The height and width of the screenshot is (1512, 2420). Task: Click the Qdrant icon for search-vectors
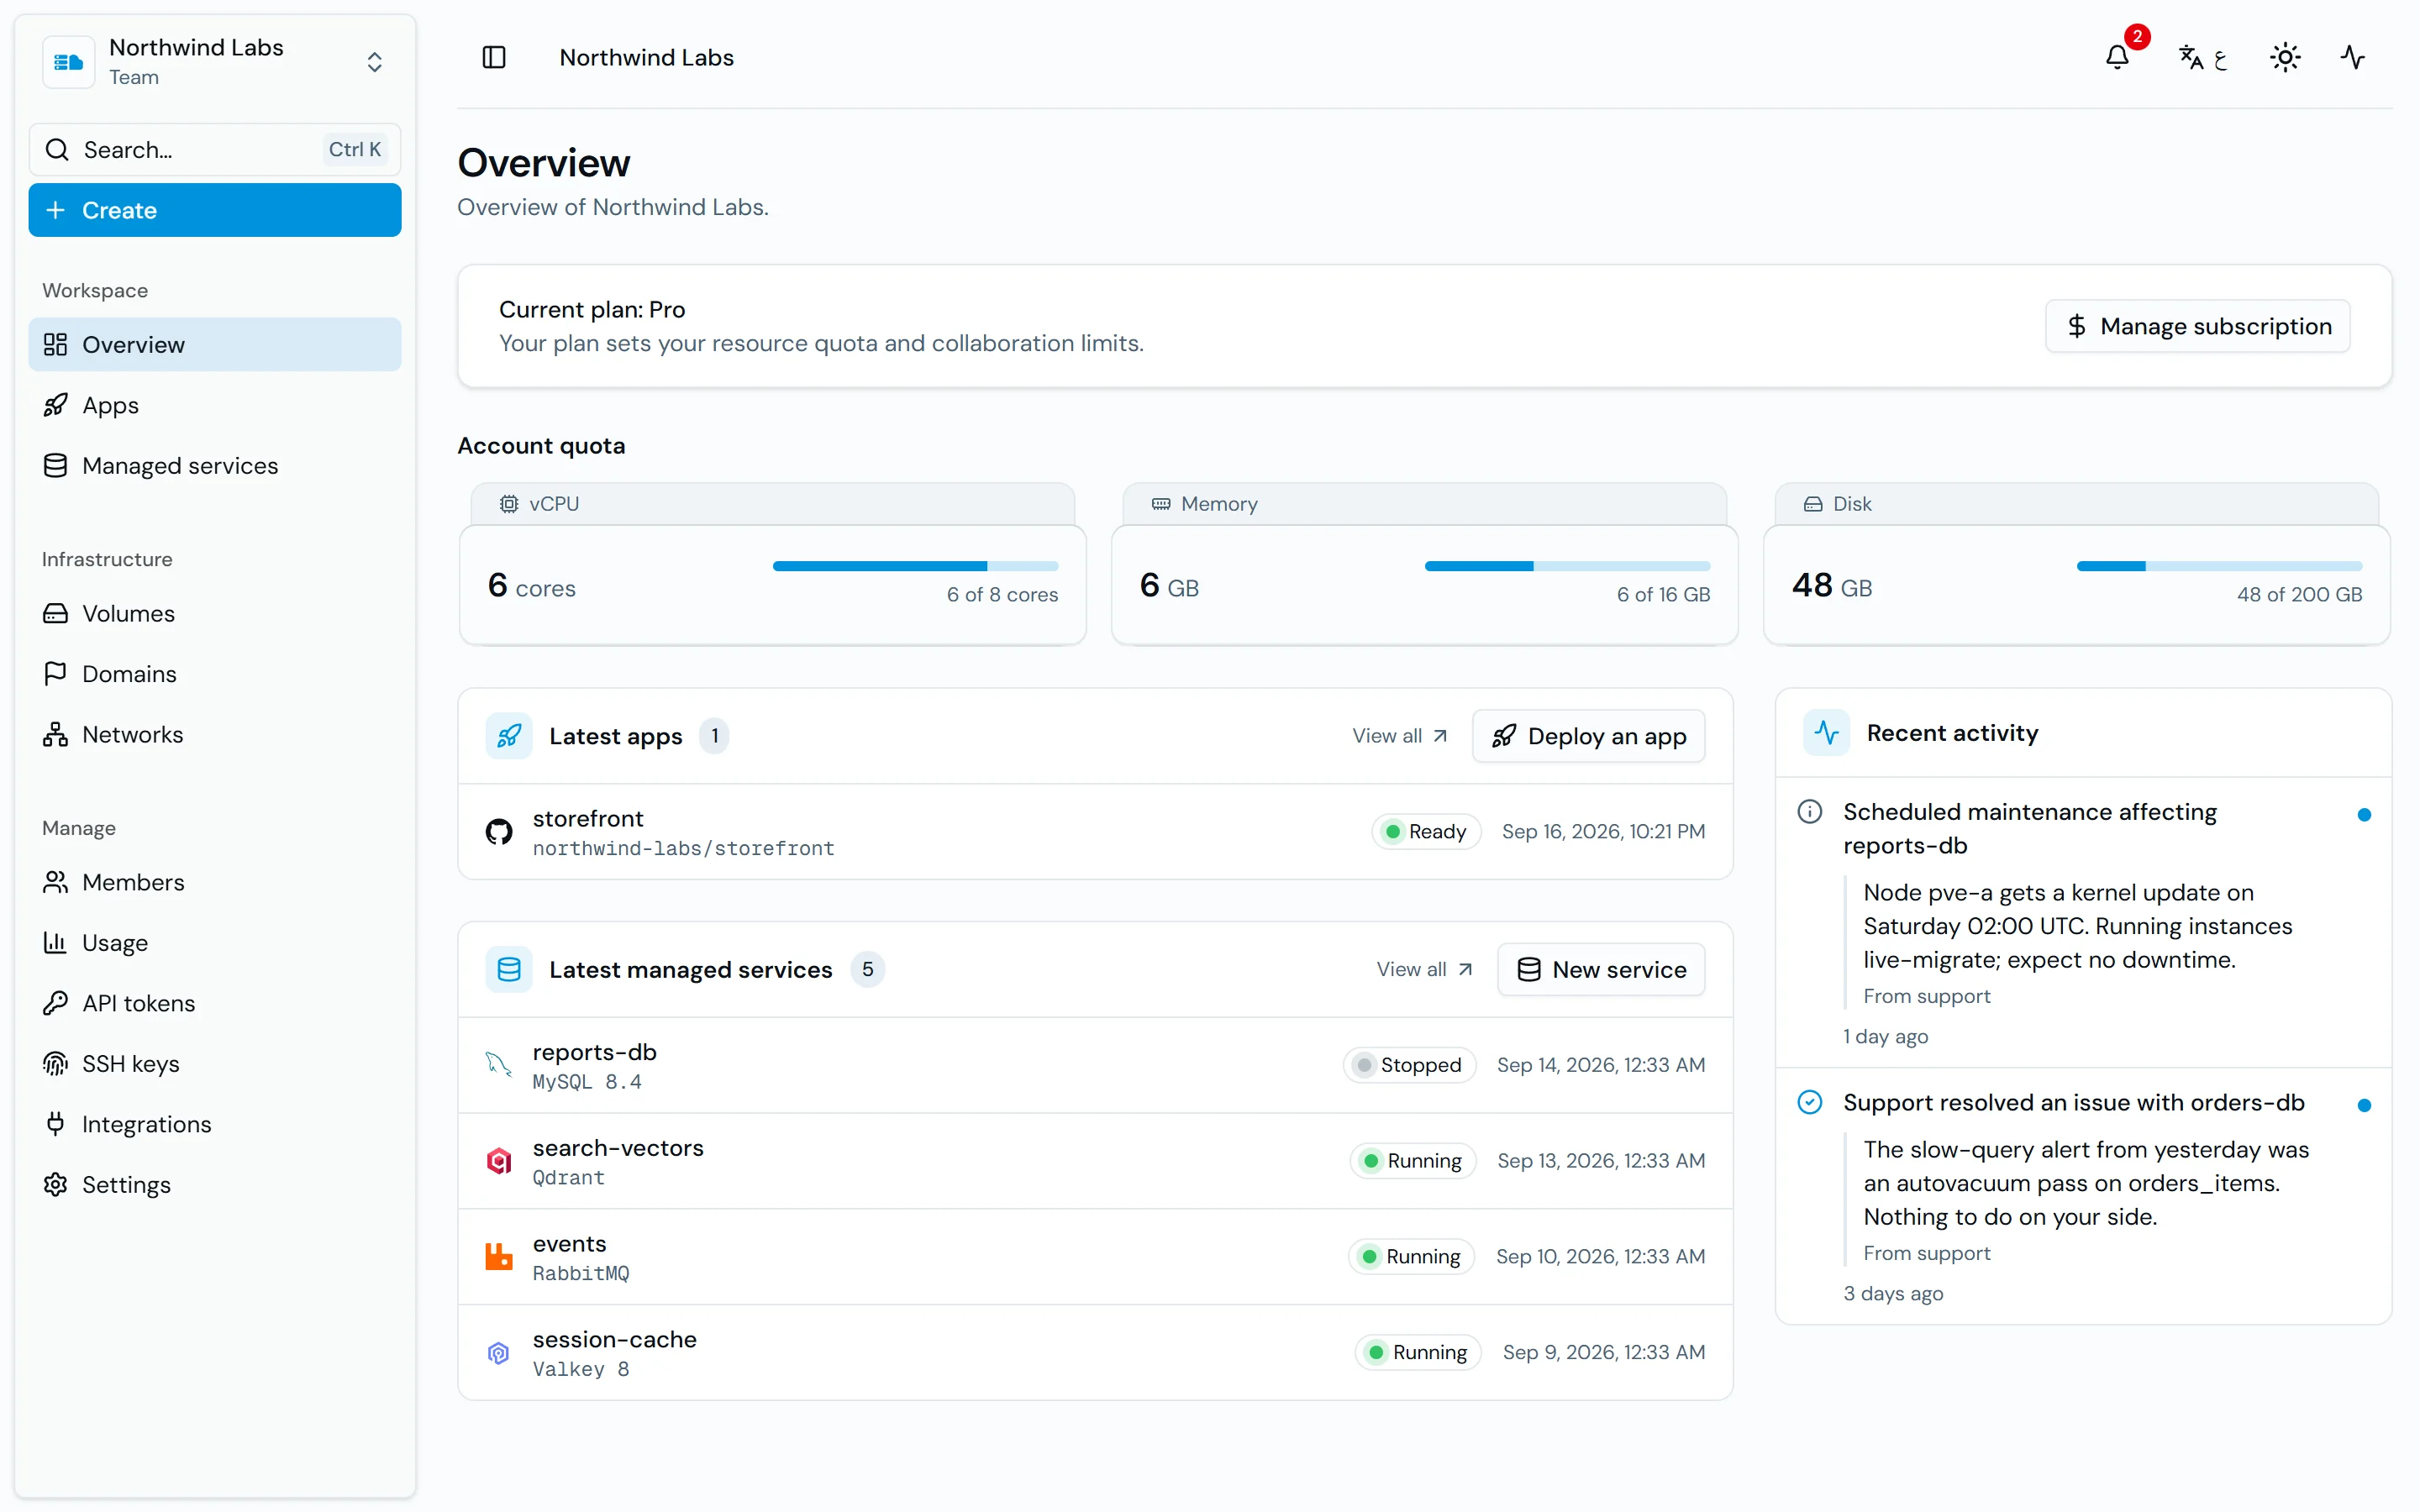coord(499,1161)
